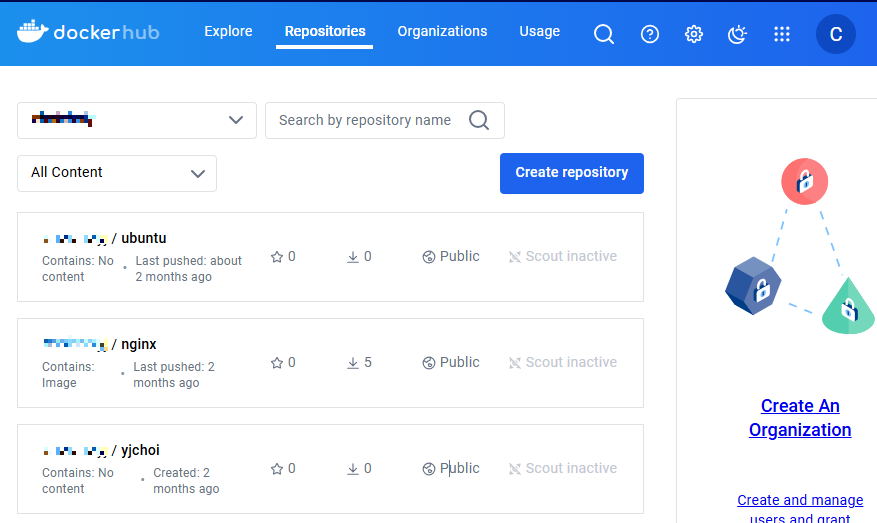Viewport: 877px width, 523px height.
Task: Click Scout inactive icon on nginx row
Action: pos(515,363)
